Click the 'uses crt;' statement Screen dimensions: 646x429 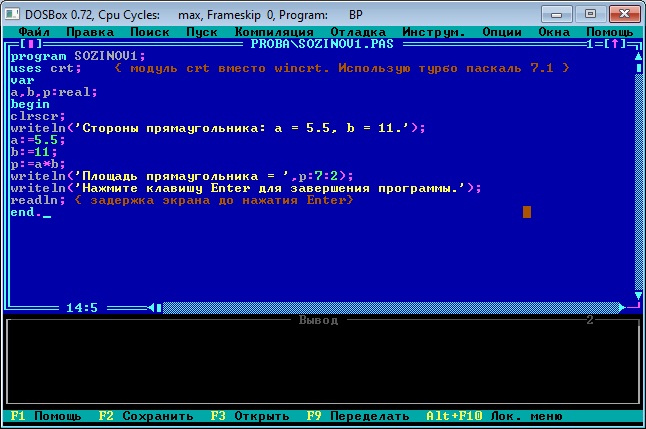pos(46,68)
